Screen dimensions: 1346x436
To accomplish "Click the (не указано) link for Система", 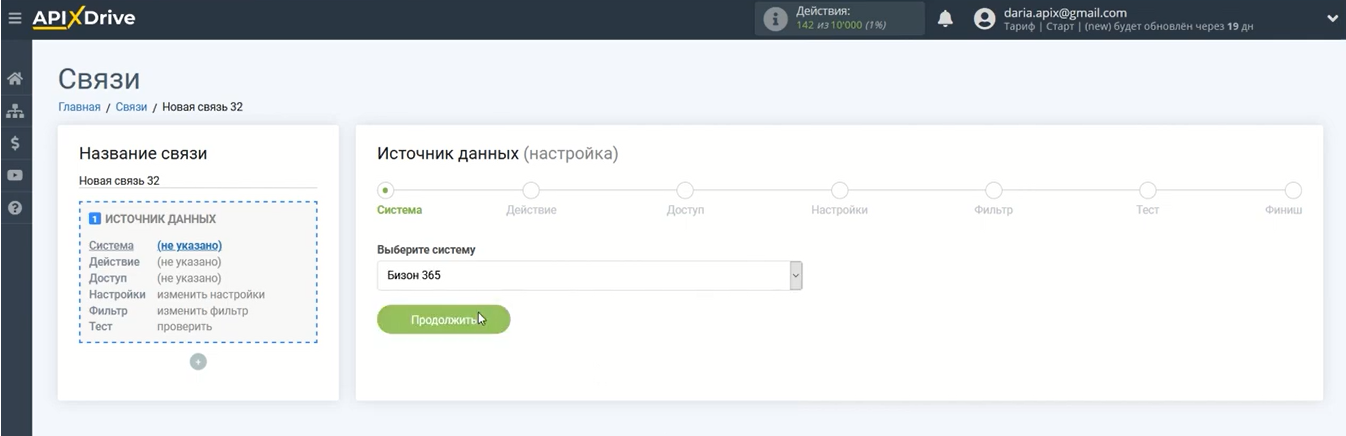I will (189, 245).
